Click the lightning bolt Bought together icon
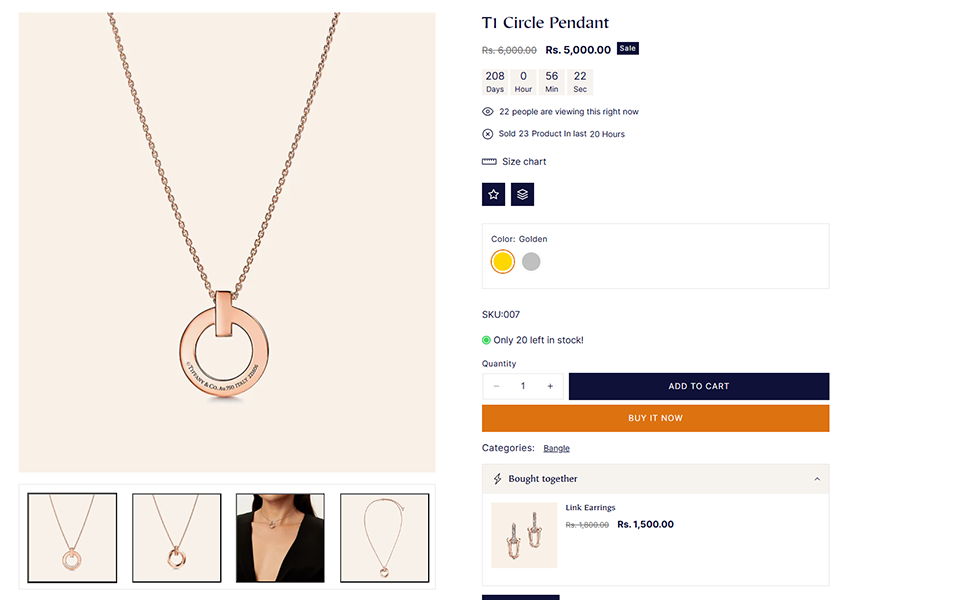 click(497, 479)
